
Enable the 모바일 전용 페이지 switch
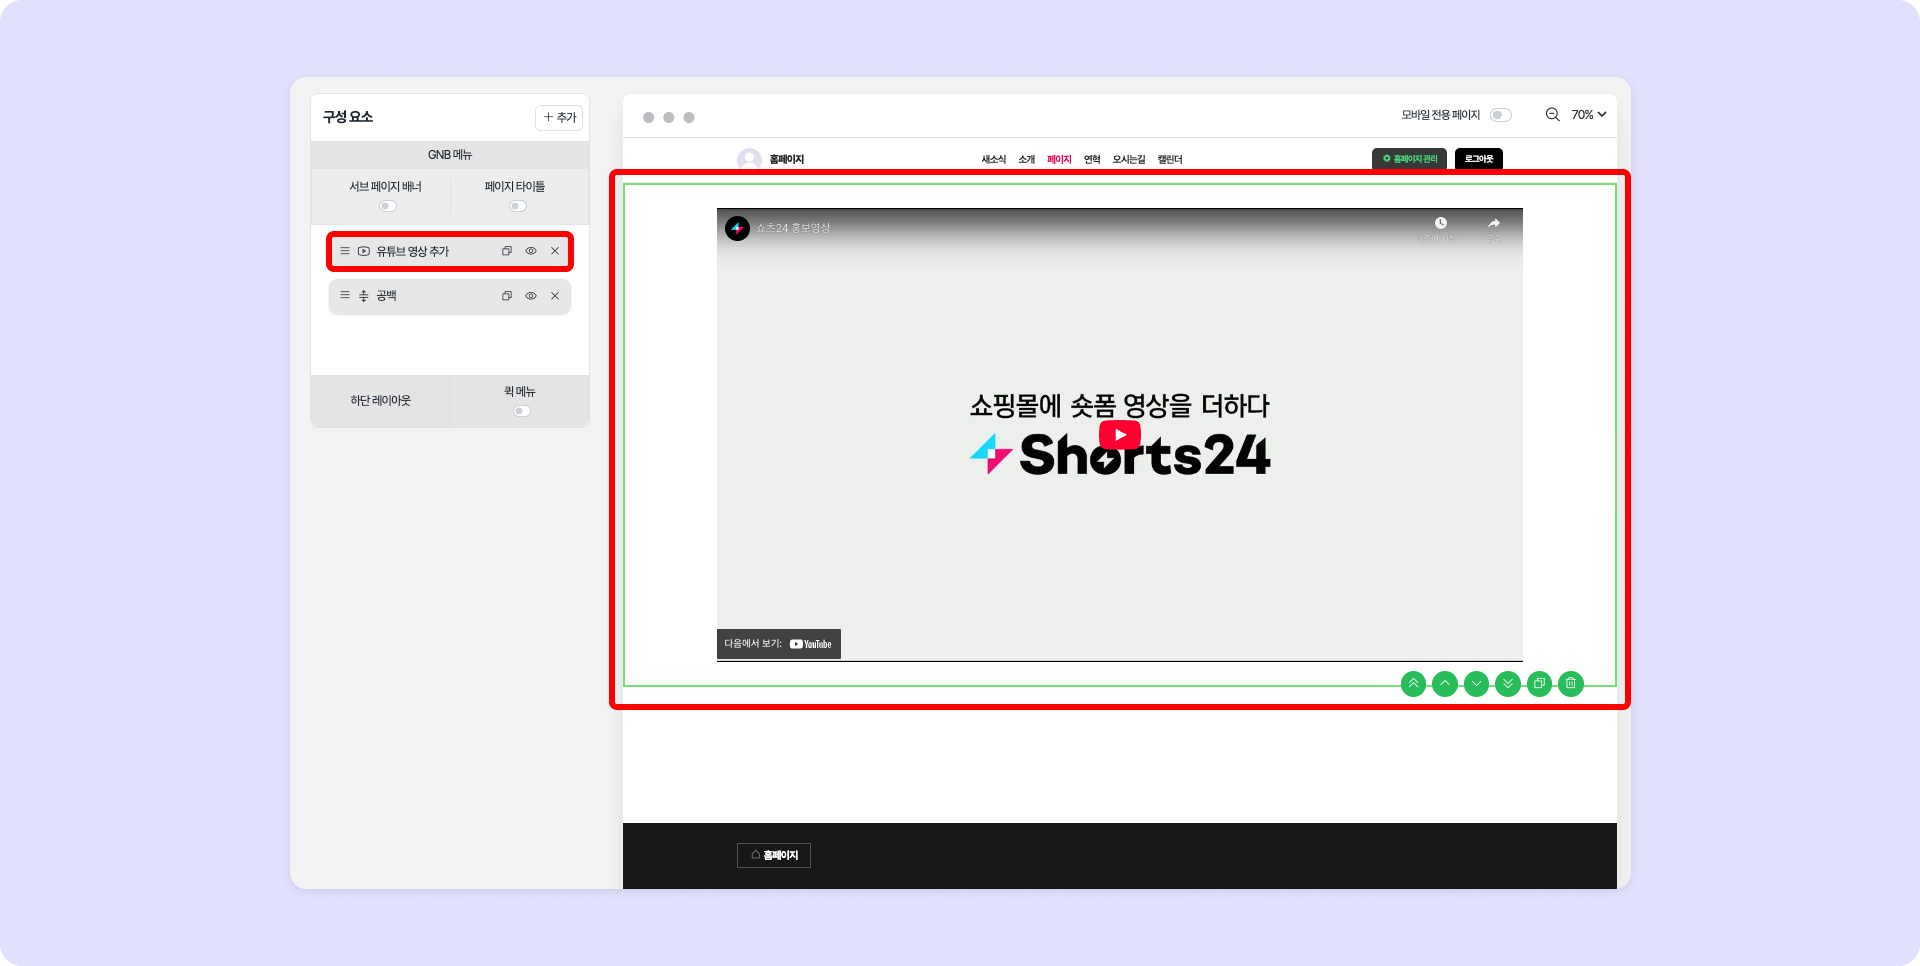(x=1501, y=115)
